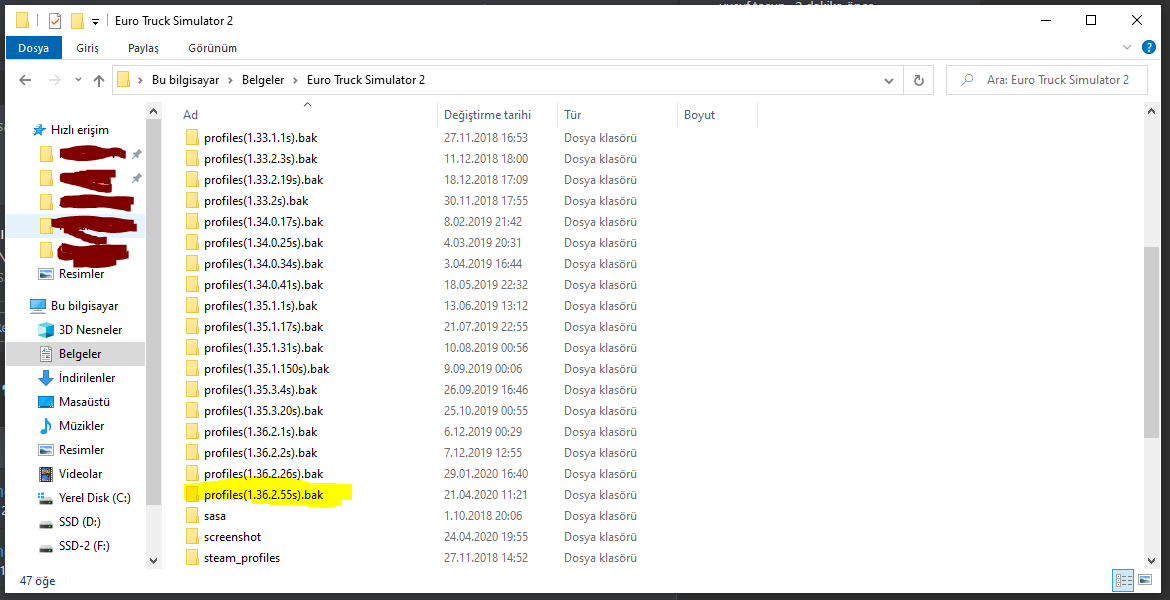
Task: Select Belgeler in the navigation pane
Action: click(x=80, y=354)
